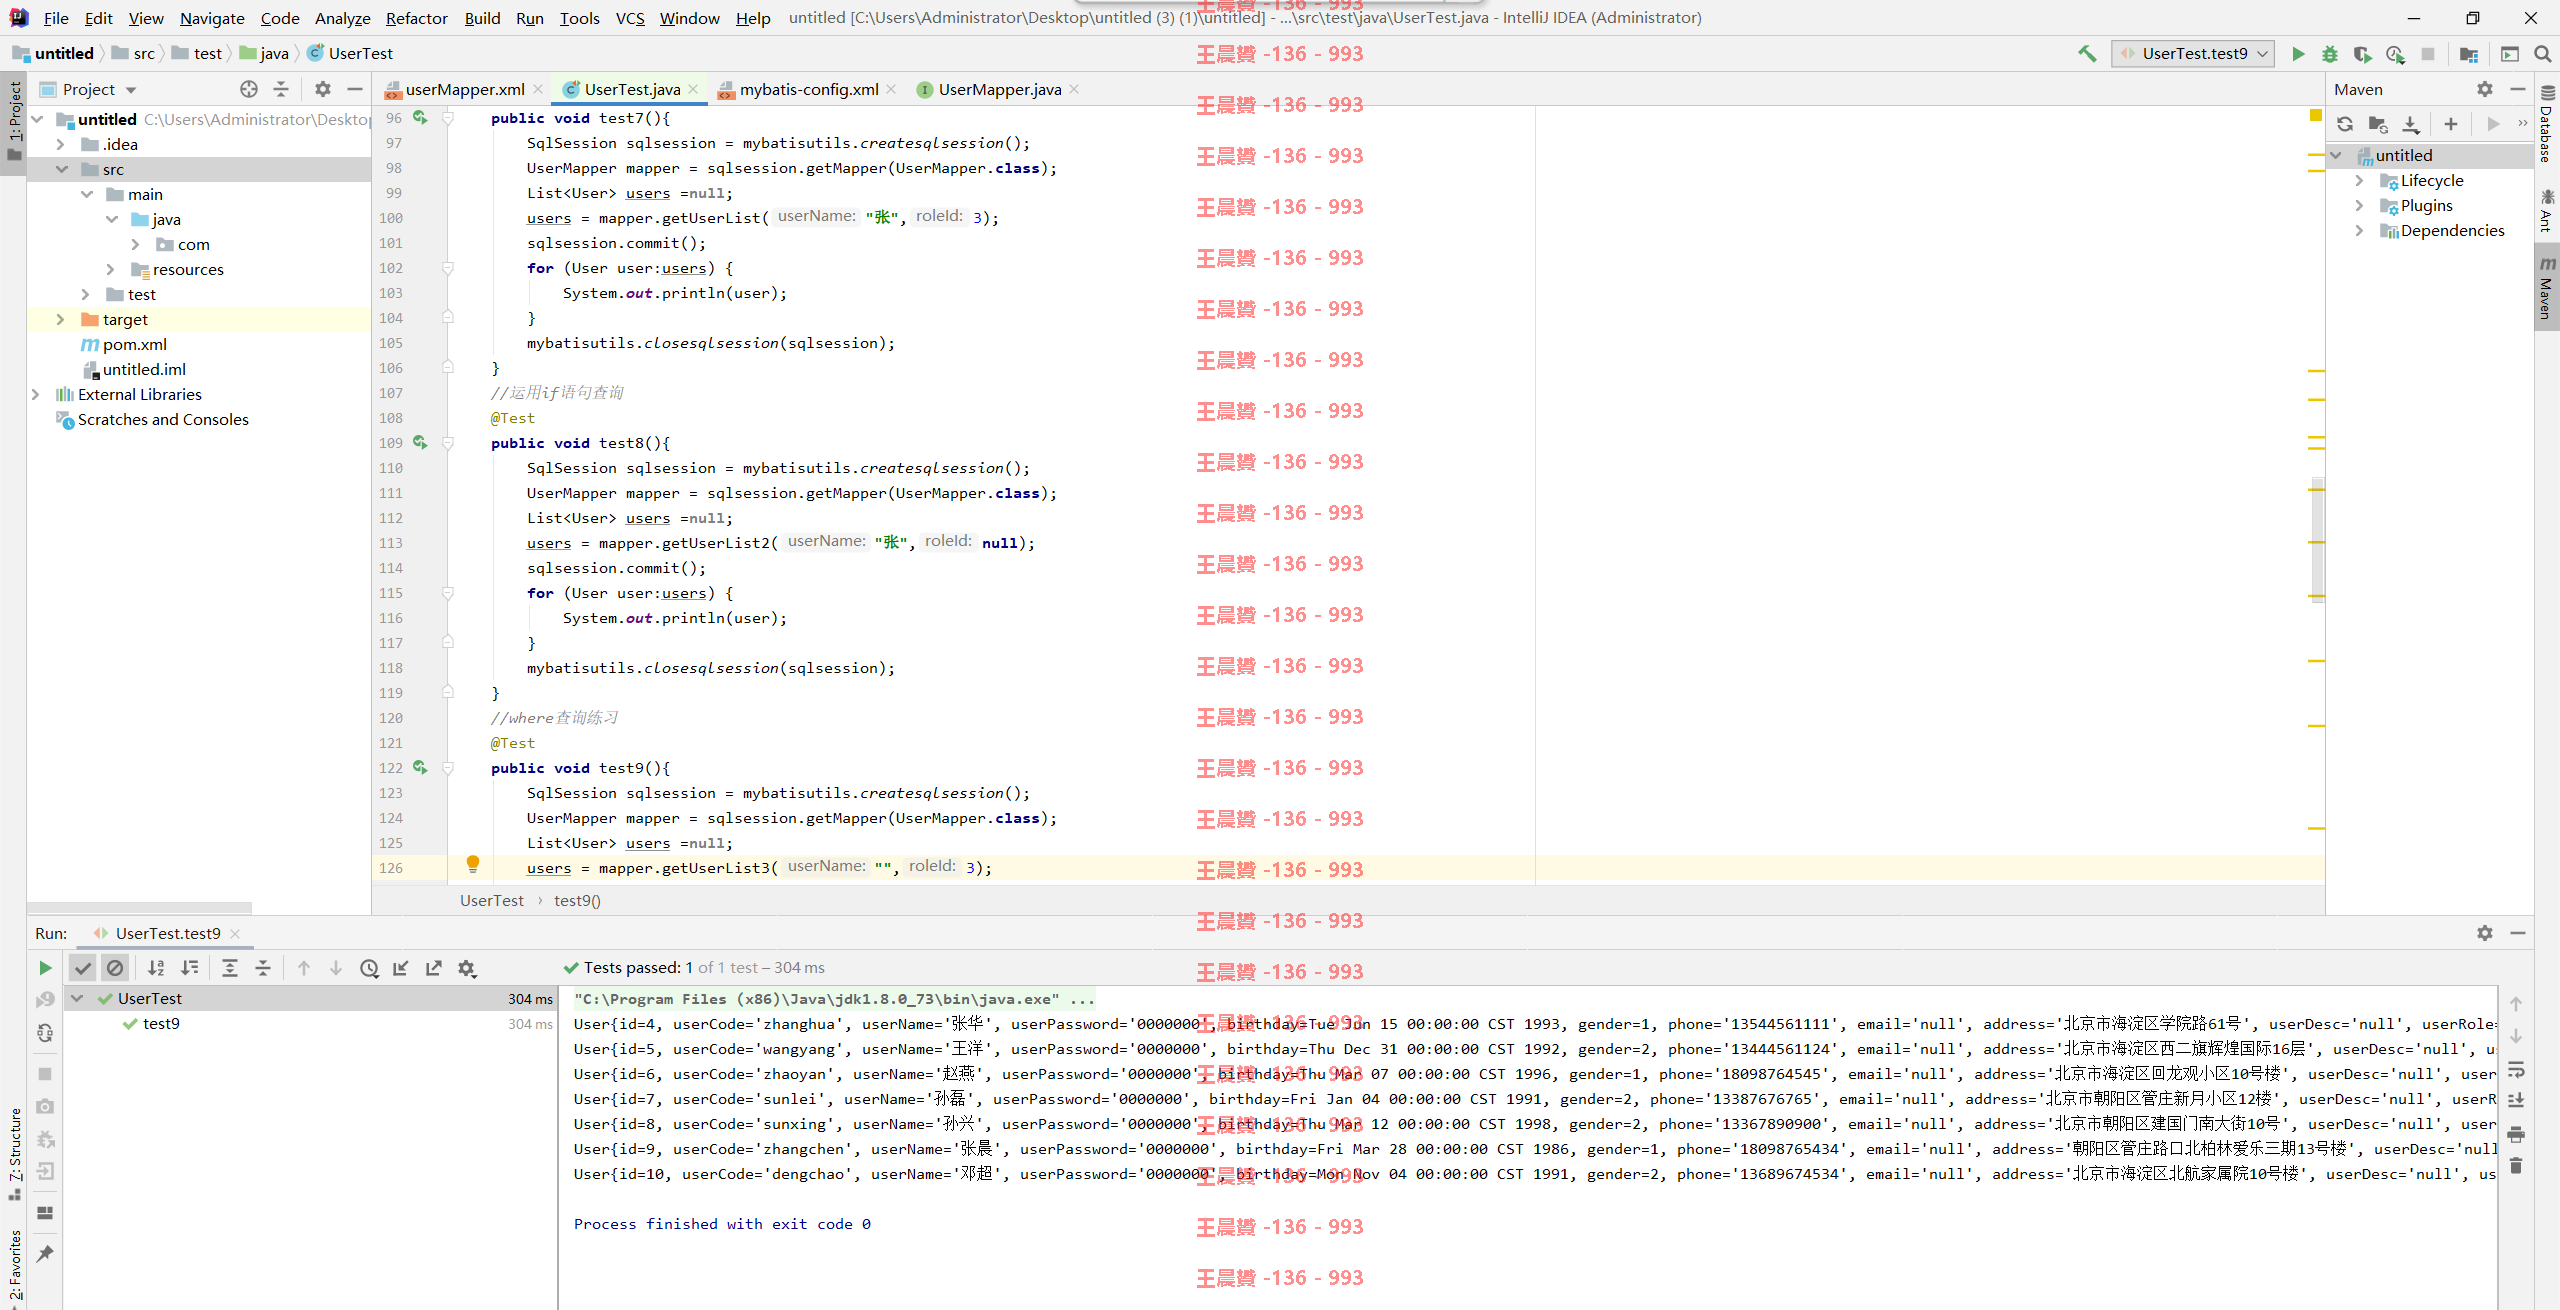Toggle Structure tool window on left edge
Screen dimensions: 2560x1310
[x=15, y=1155]
